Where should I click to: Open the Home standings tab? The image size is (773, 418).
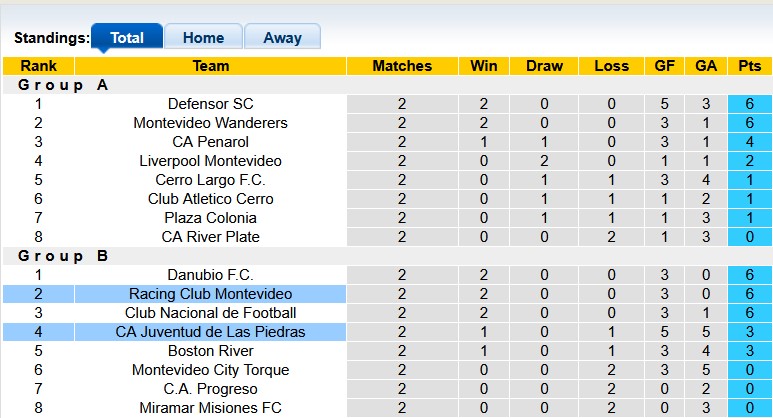pyautogui.click(x=203, y=38)
